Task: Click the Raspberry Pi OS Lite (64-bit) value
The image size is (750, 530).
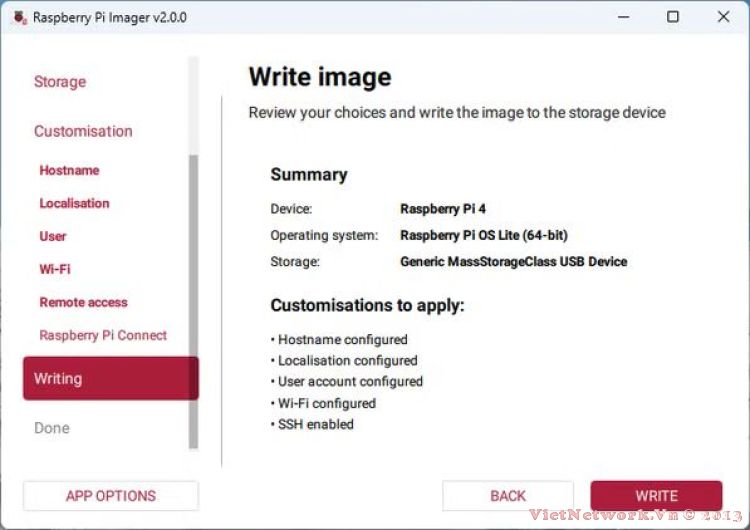Action: (x=483, y=235)
